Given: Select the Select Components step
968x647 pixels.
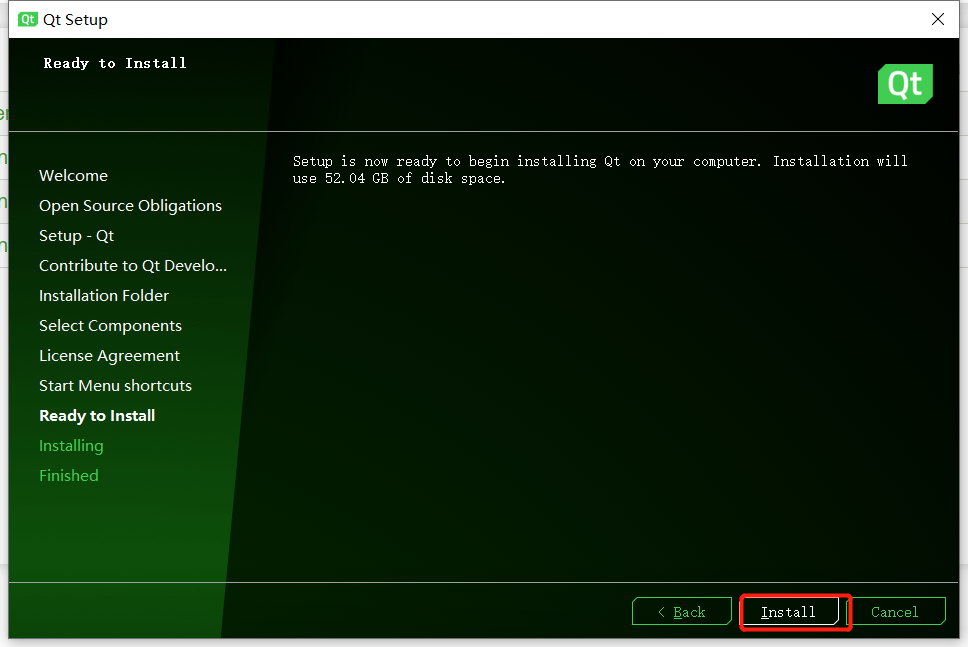Looking at the screenshot, I should [111, 326].
